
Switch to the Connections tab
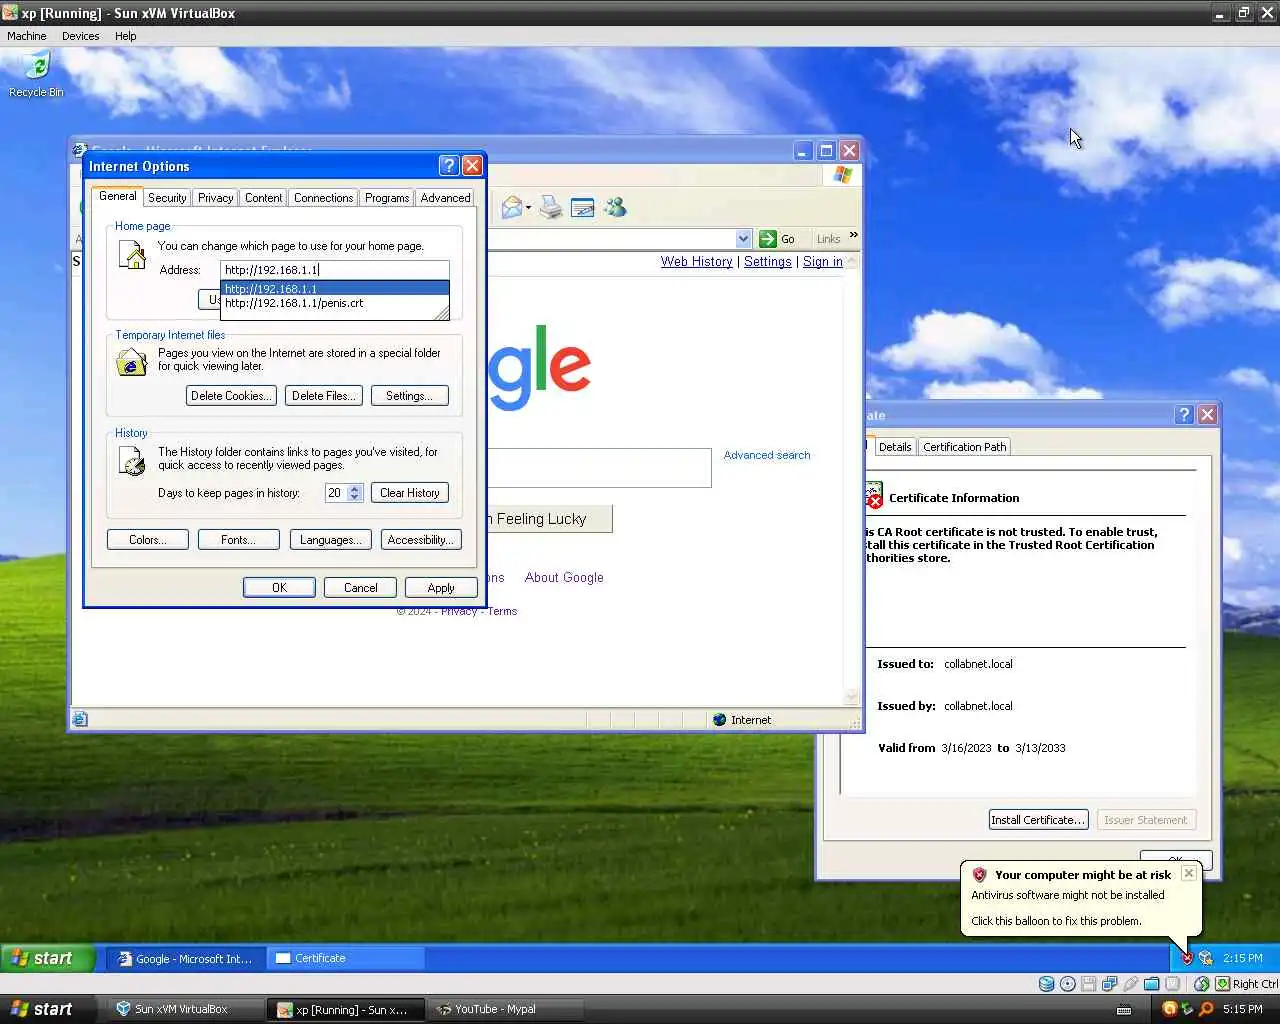(323, 198)
